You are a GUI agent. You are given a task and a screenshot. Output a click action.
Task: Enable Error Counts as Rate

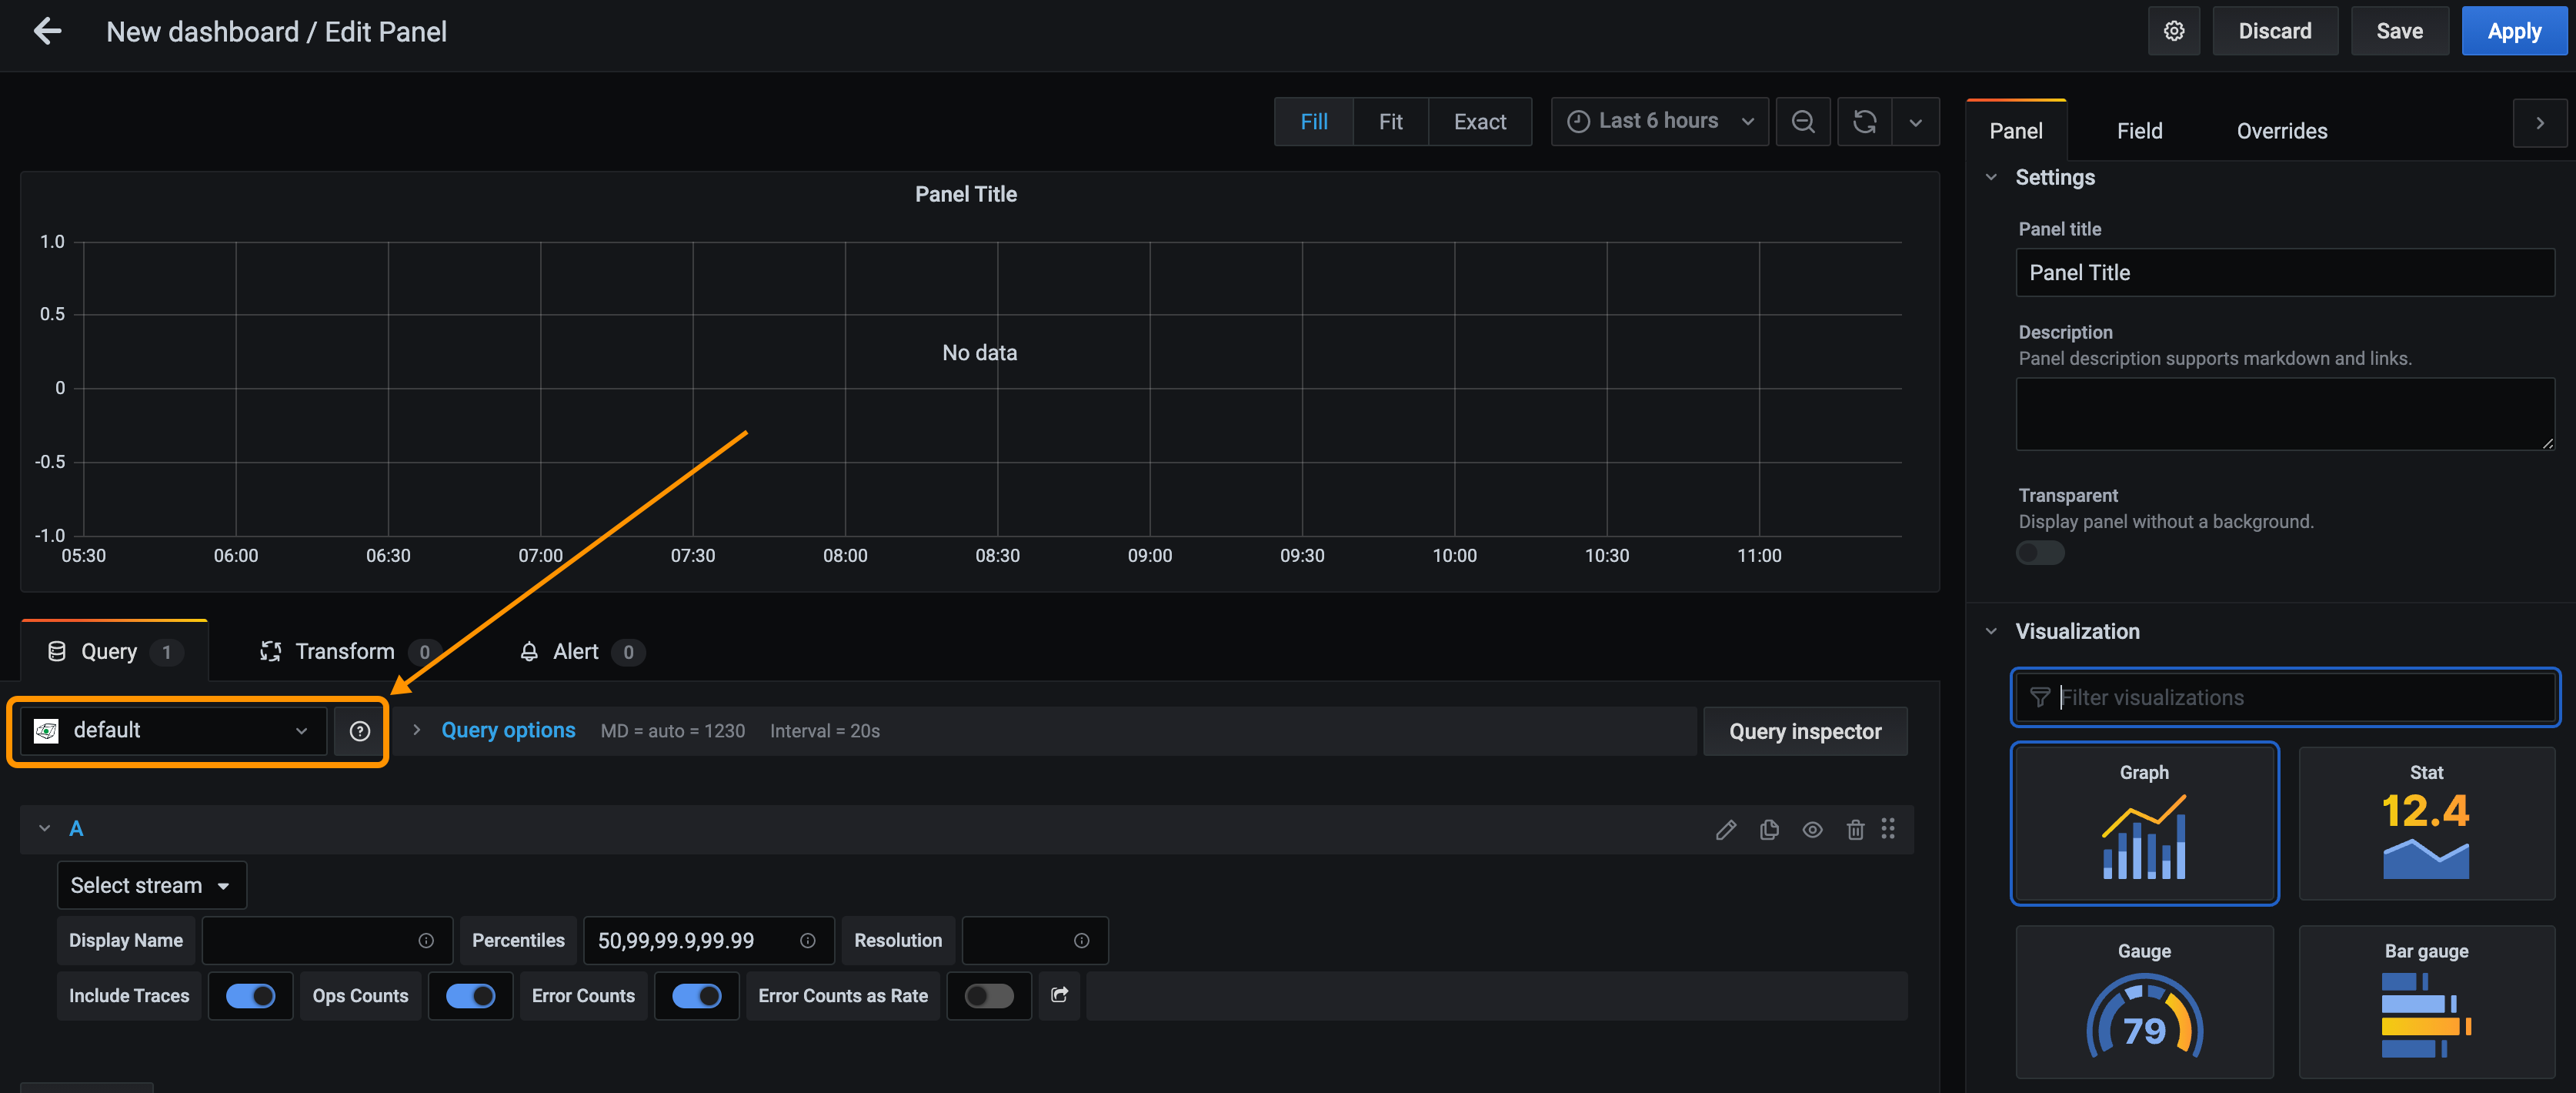coord(988,996)
